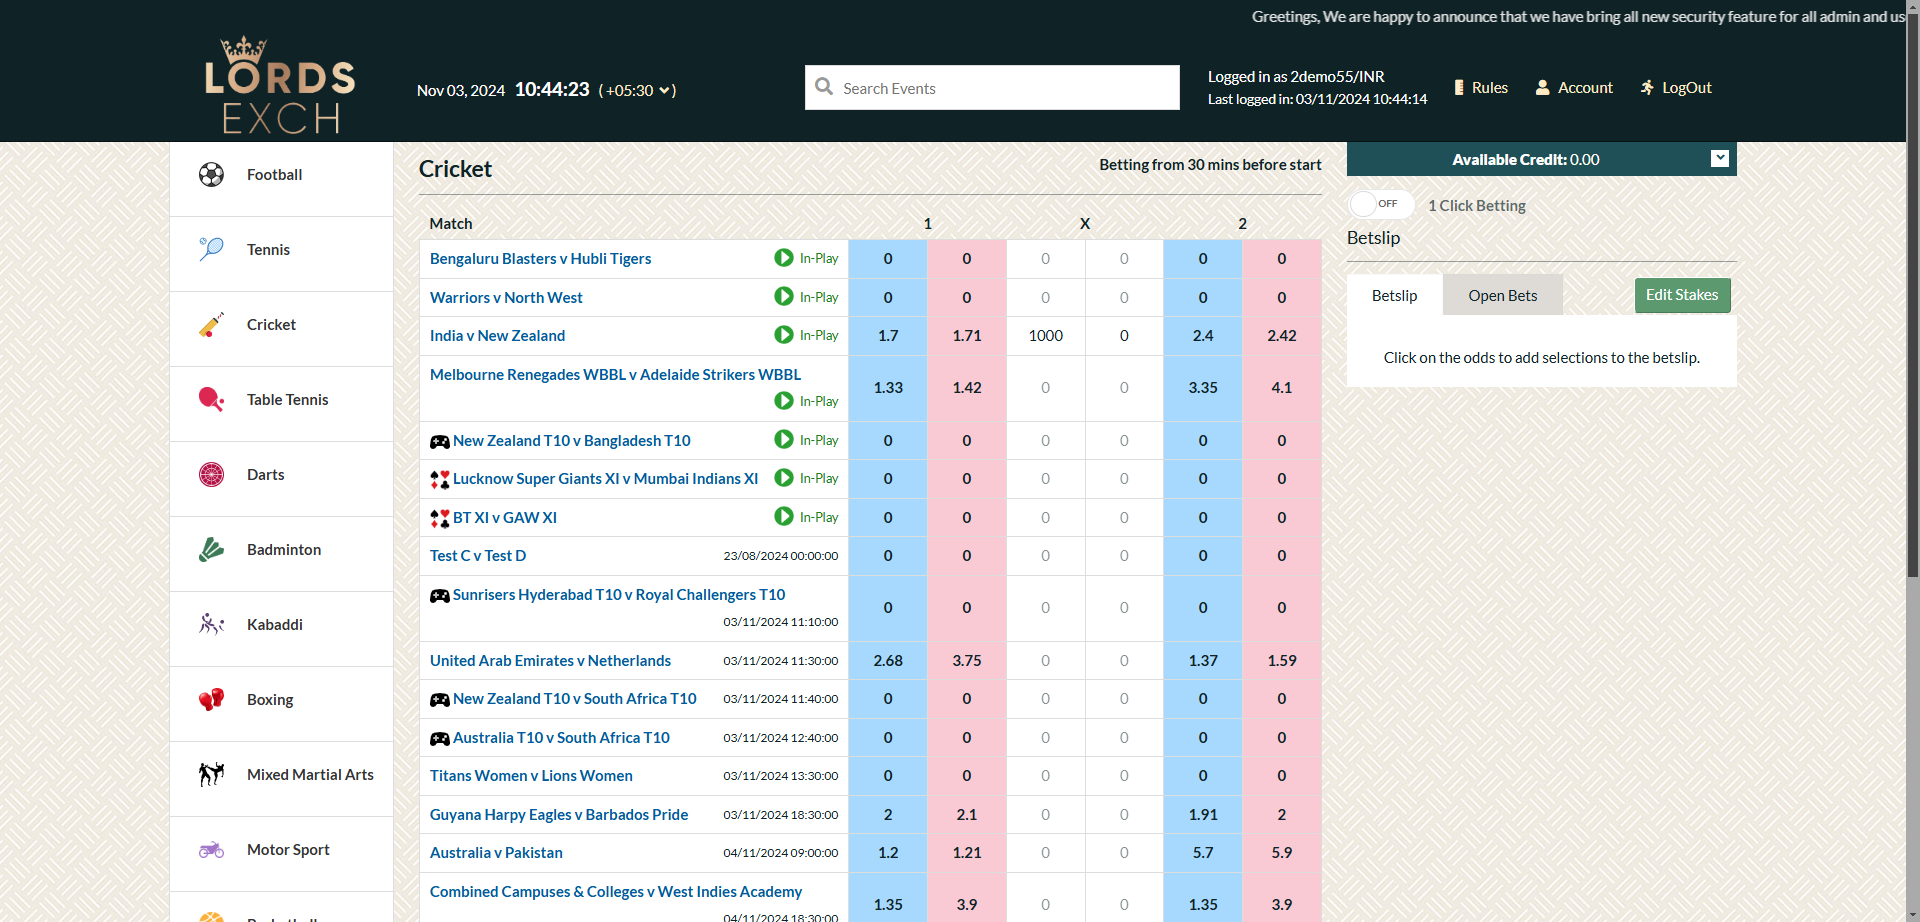Open Test C v Test D match
Viewport: 1920px width, 922px height.
478,556
